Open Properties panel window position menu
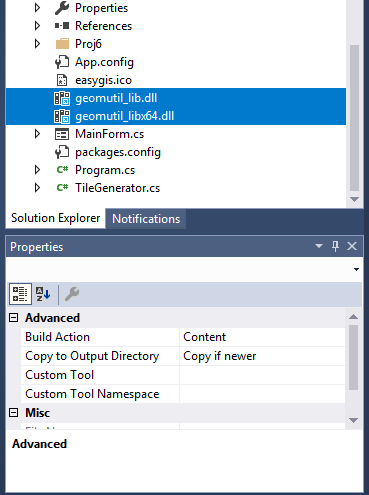Image resolution: width=369 pixels, height=495 pixels. click(x=319, y=246)
